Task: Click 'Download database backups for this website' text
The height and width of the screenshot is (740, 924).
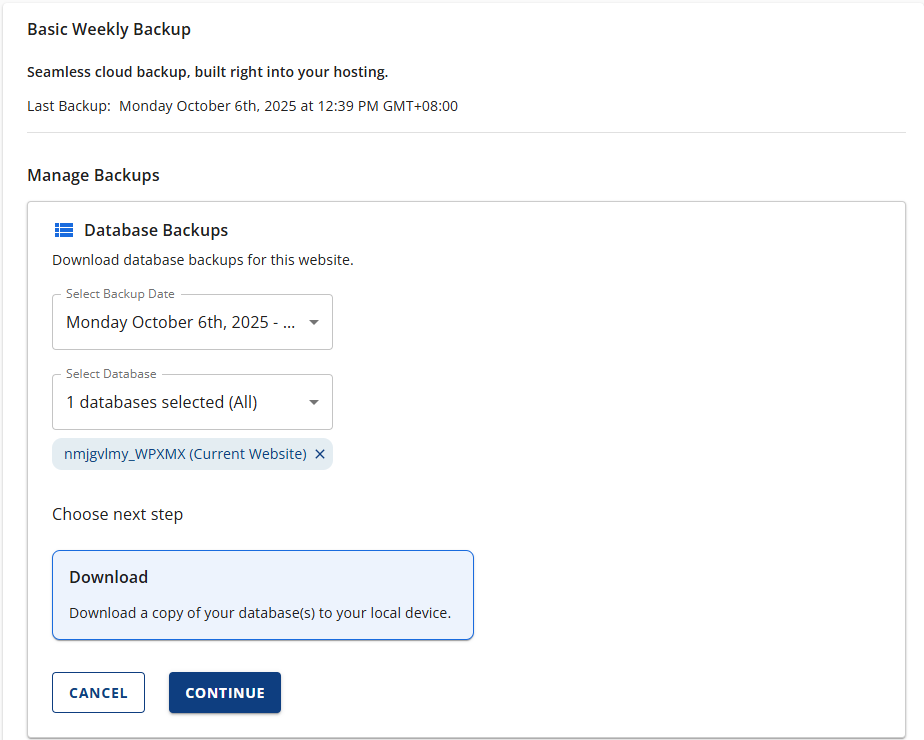Action: [x=203, y=260]
